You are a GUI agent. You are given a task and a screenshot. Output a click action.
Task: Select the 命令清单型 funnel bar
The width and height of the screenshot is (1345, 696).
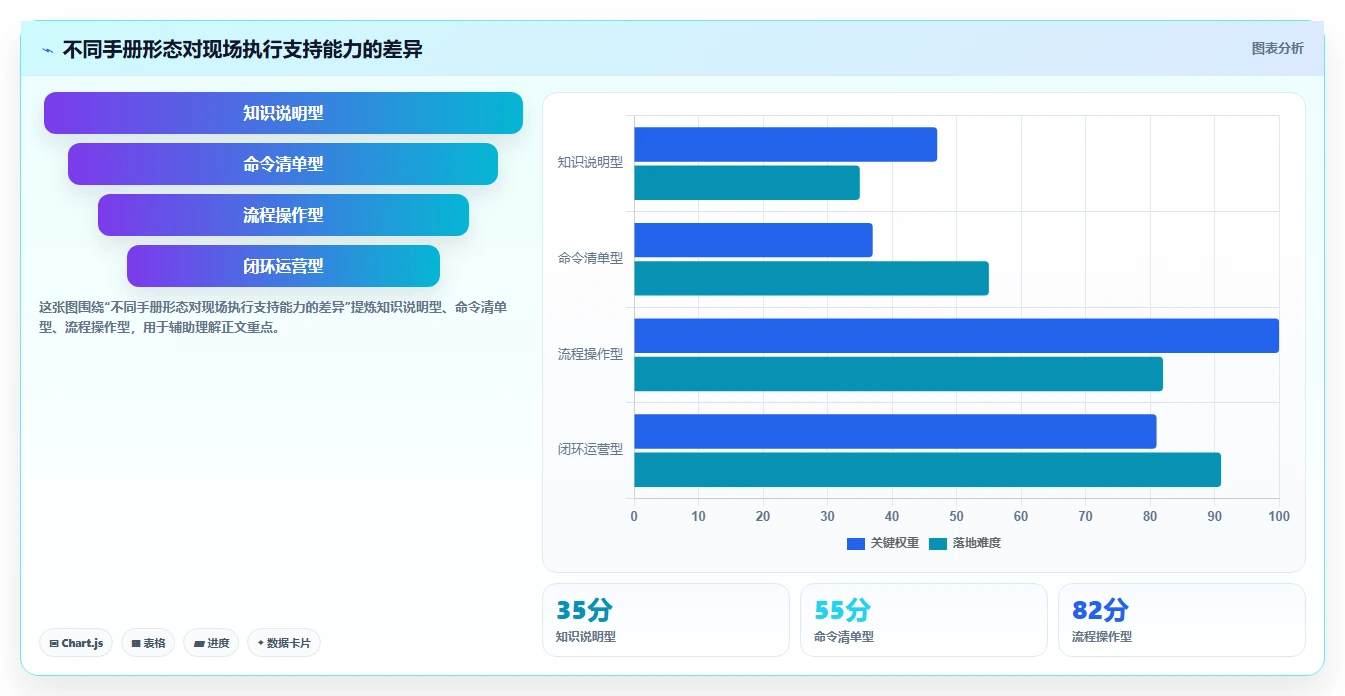point(283,164)
